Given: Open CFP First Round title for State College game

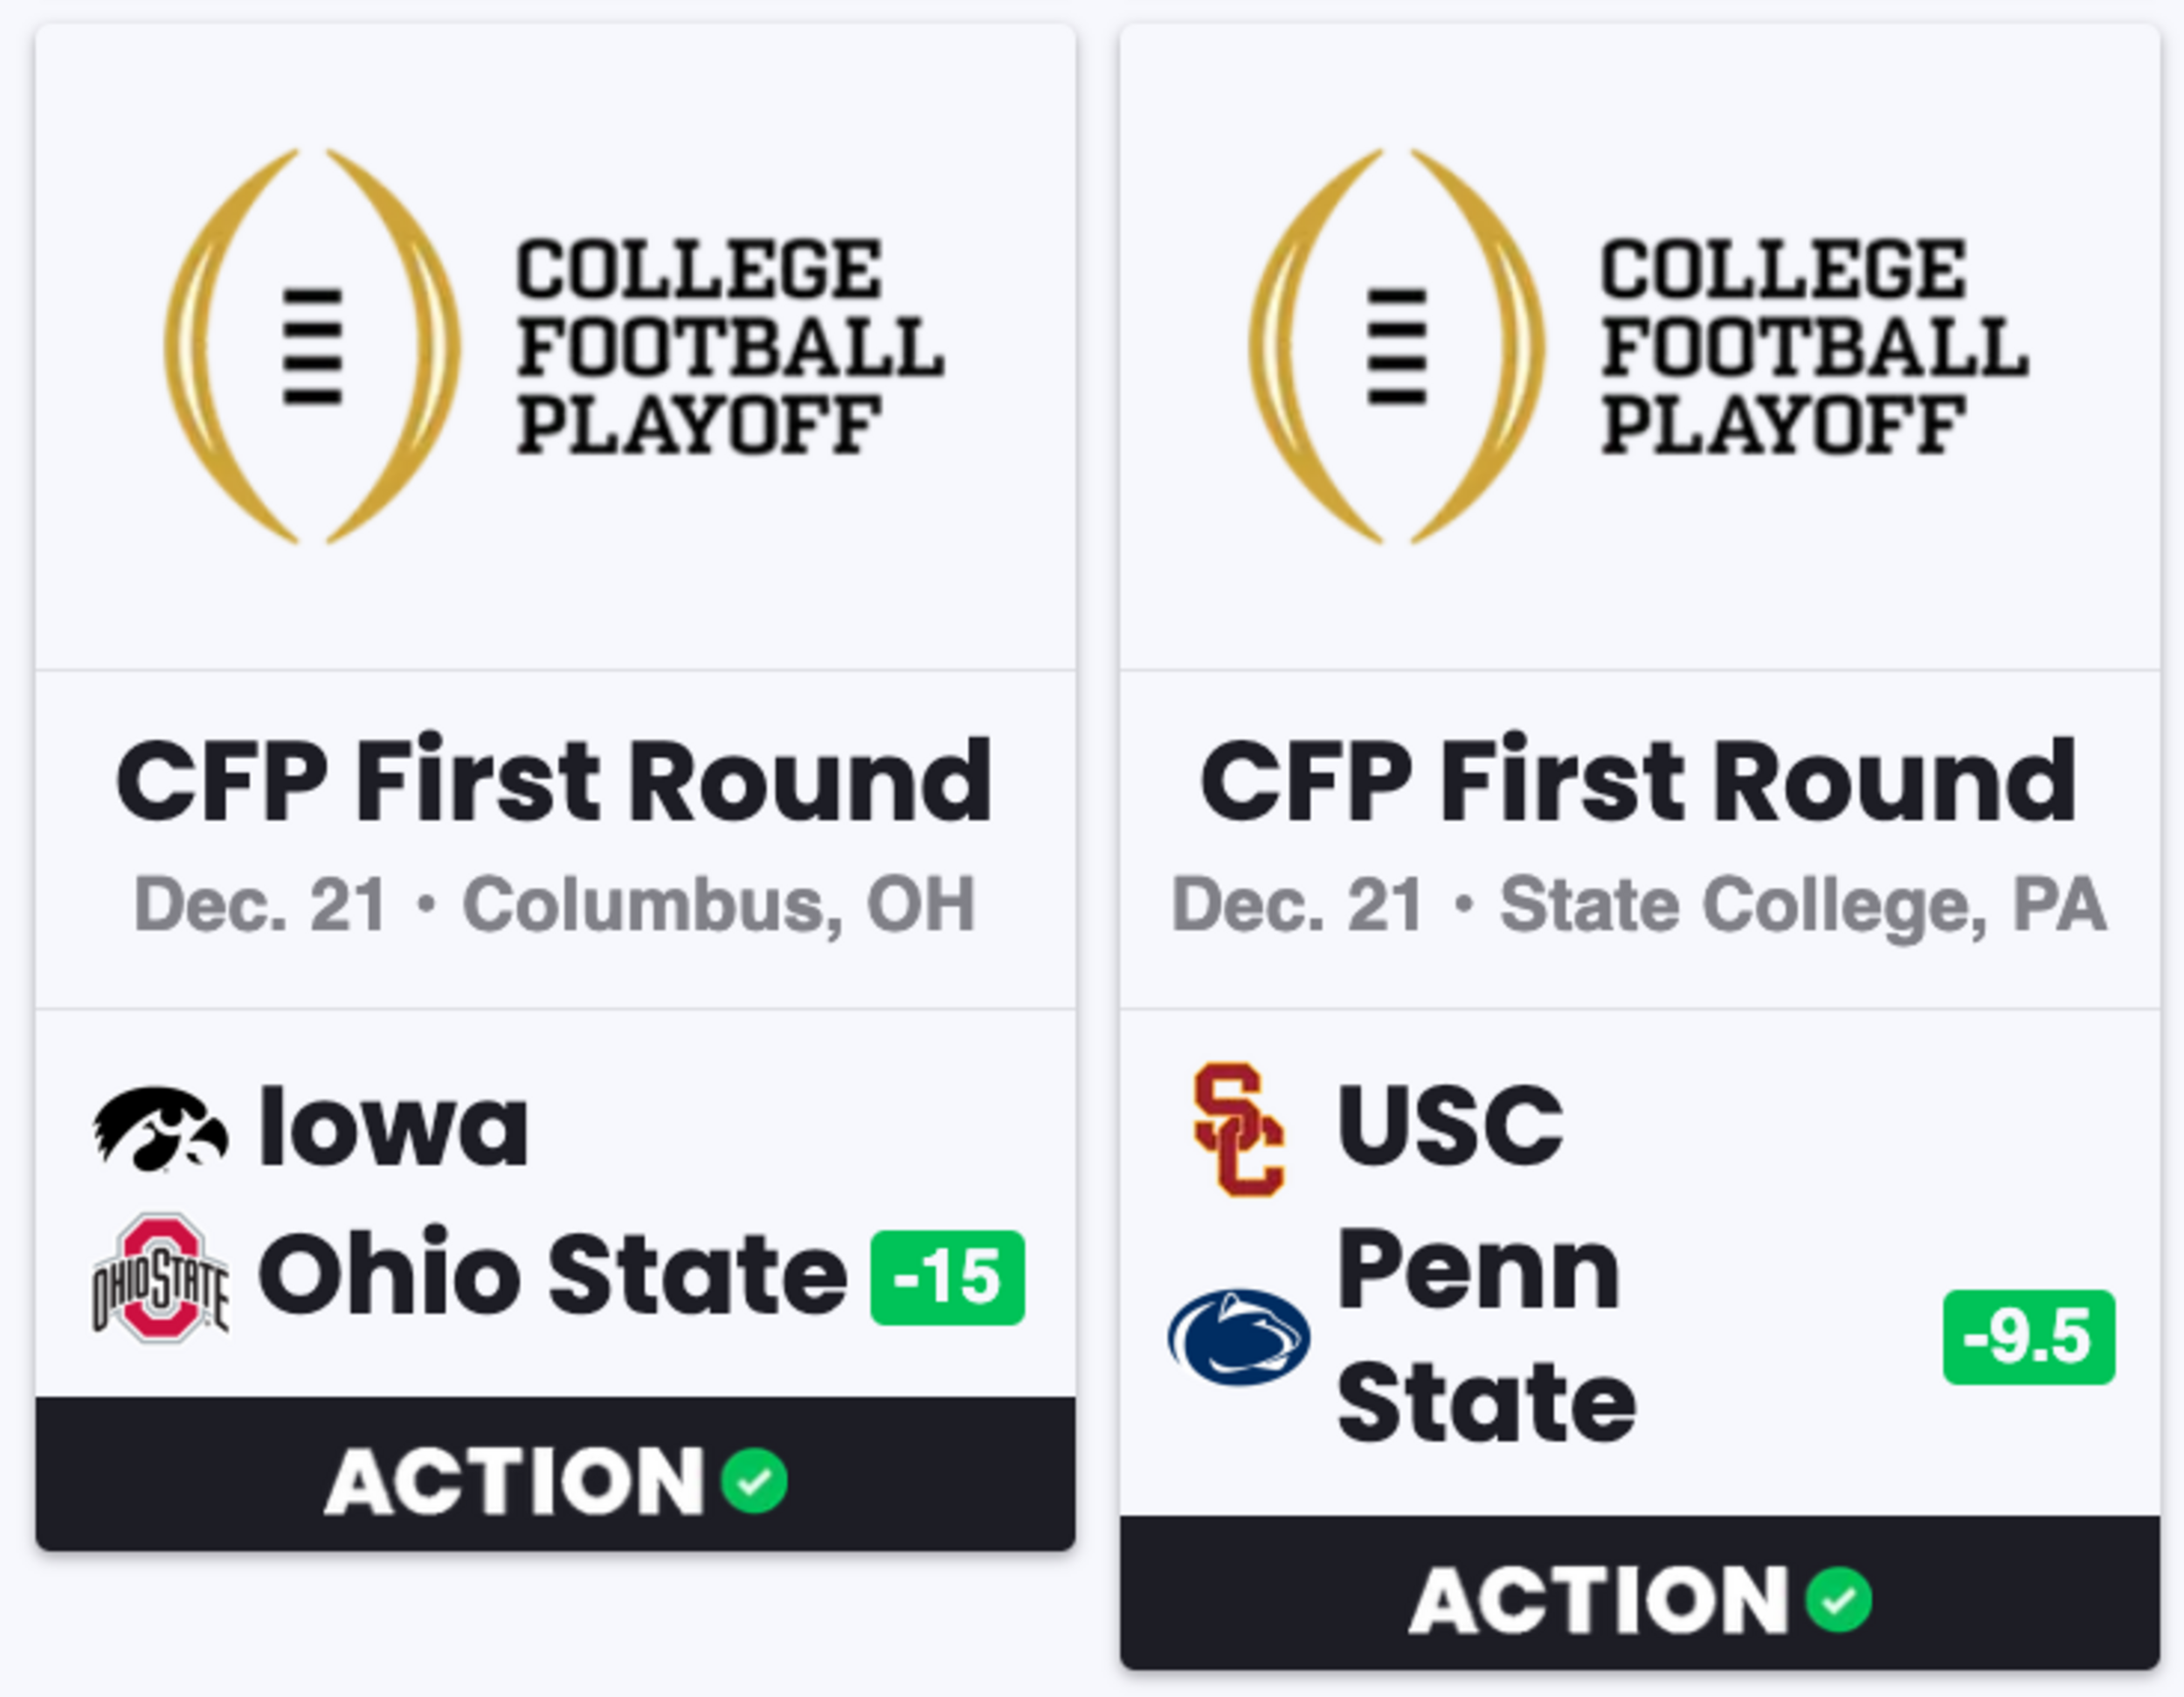Looking at the screenshot, I should (x=1639, y=781).
